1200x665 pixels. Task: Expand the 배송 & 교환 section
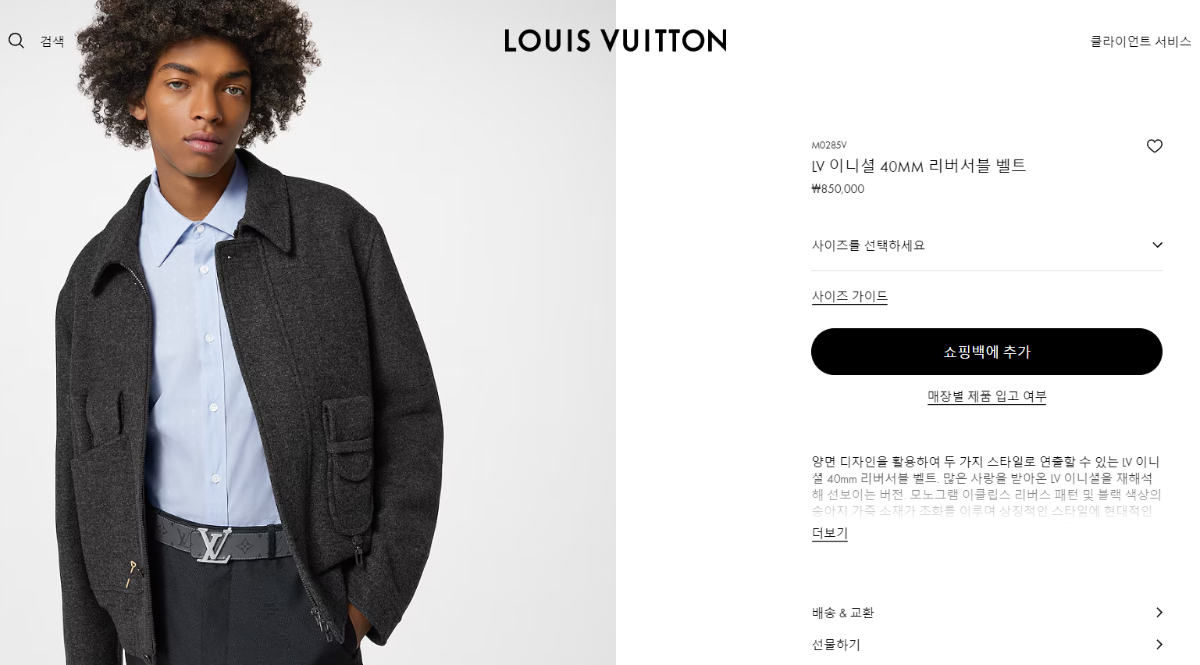pyautogui.click(x=987, y=613)
